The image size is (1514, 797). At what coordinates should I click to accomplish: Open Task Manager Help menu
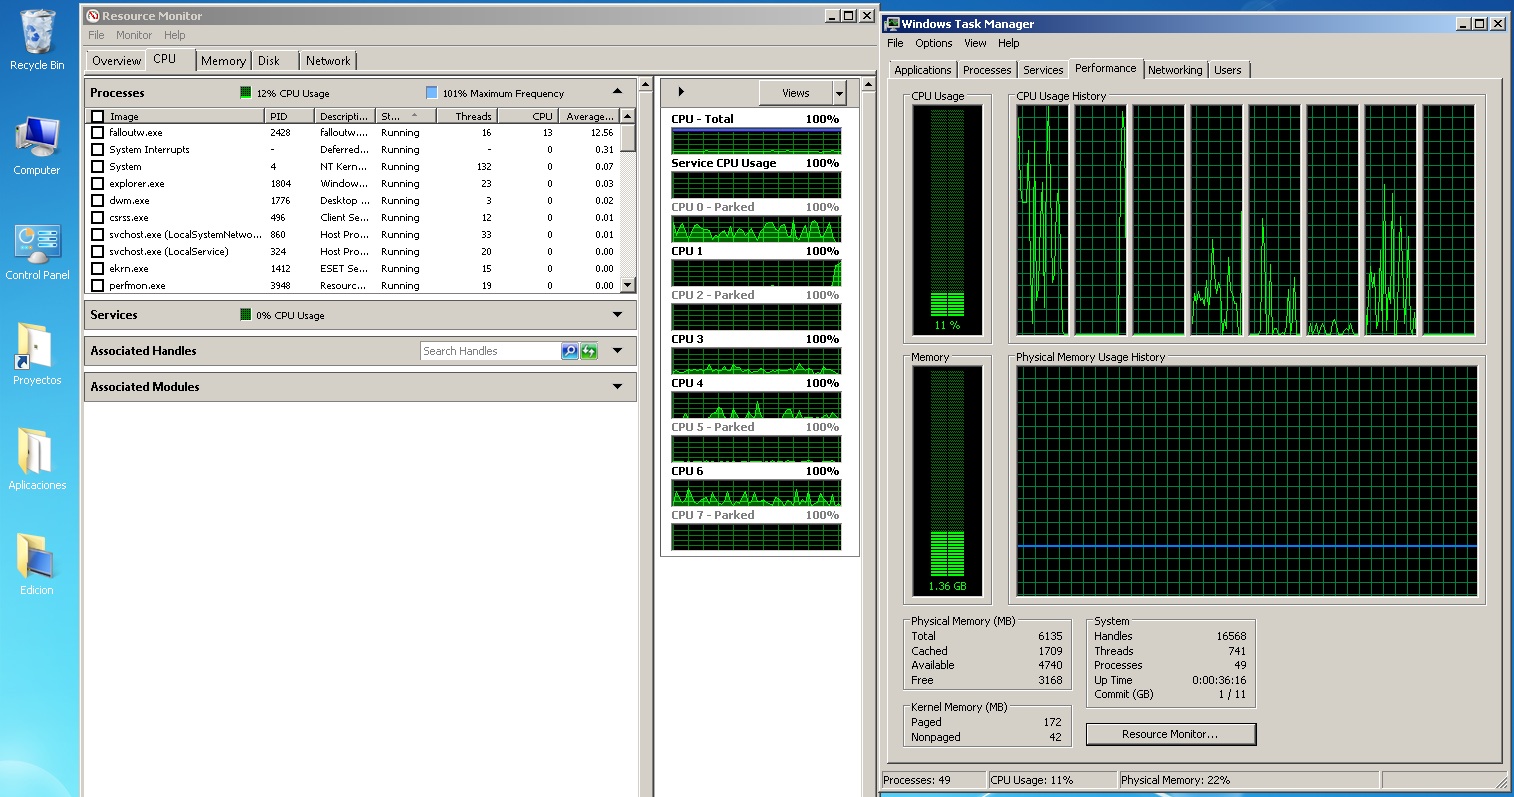coord(1009,43)
